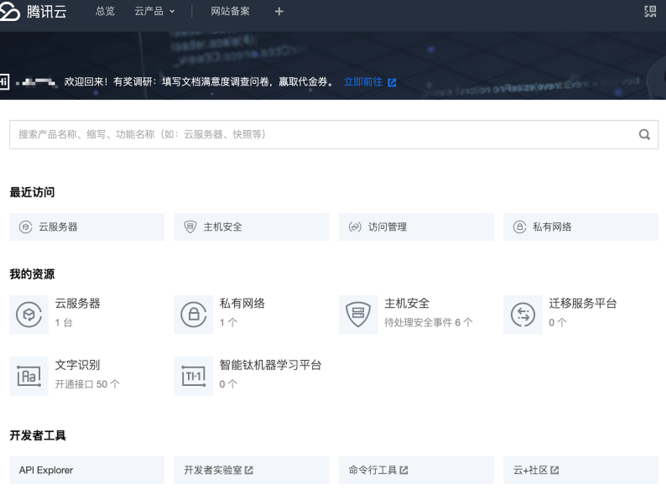This screenshot has height=500, width=666.
Task: Click the lock icon in recent 私有网络
Action: point(519,227)
